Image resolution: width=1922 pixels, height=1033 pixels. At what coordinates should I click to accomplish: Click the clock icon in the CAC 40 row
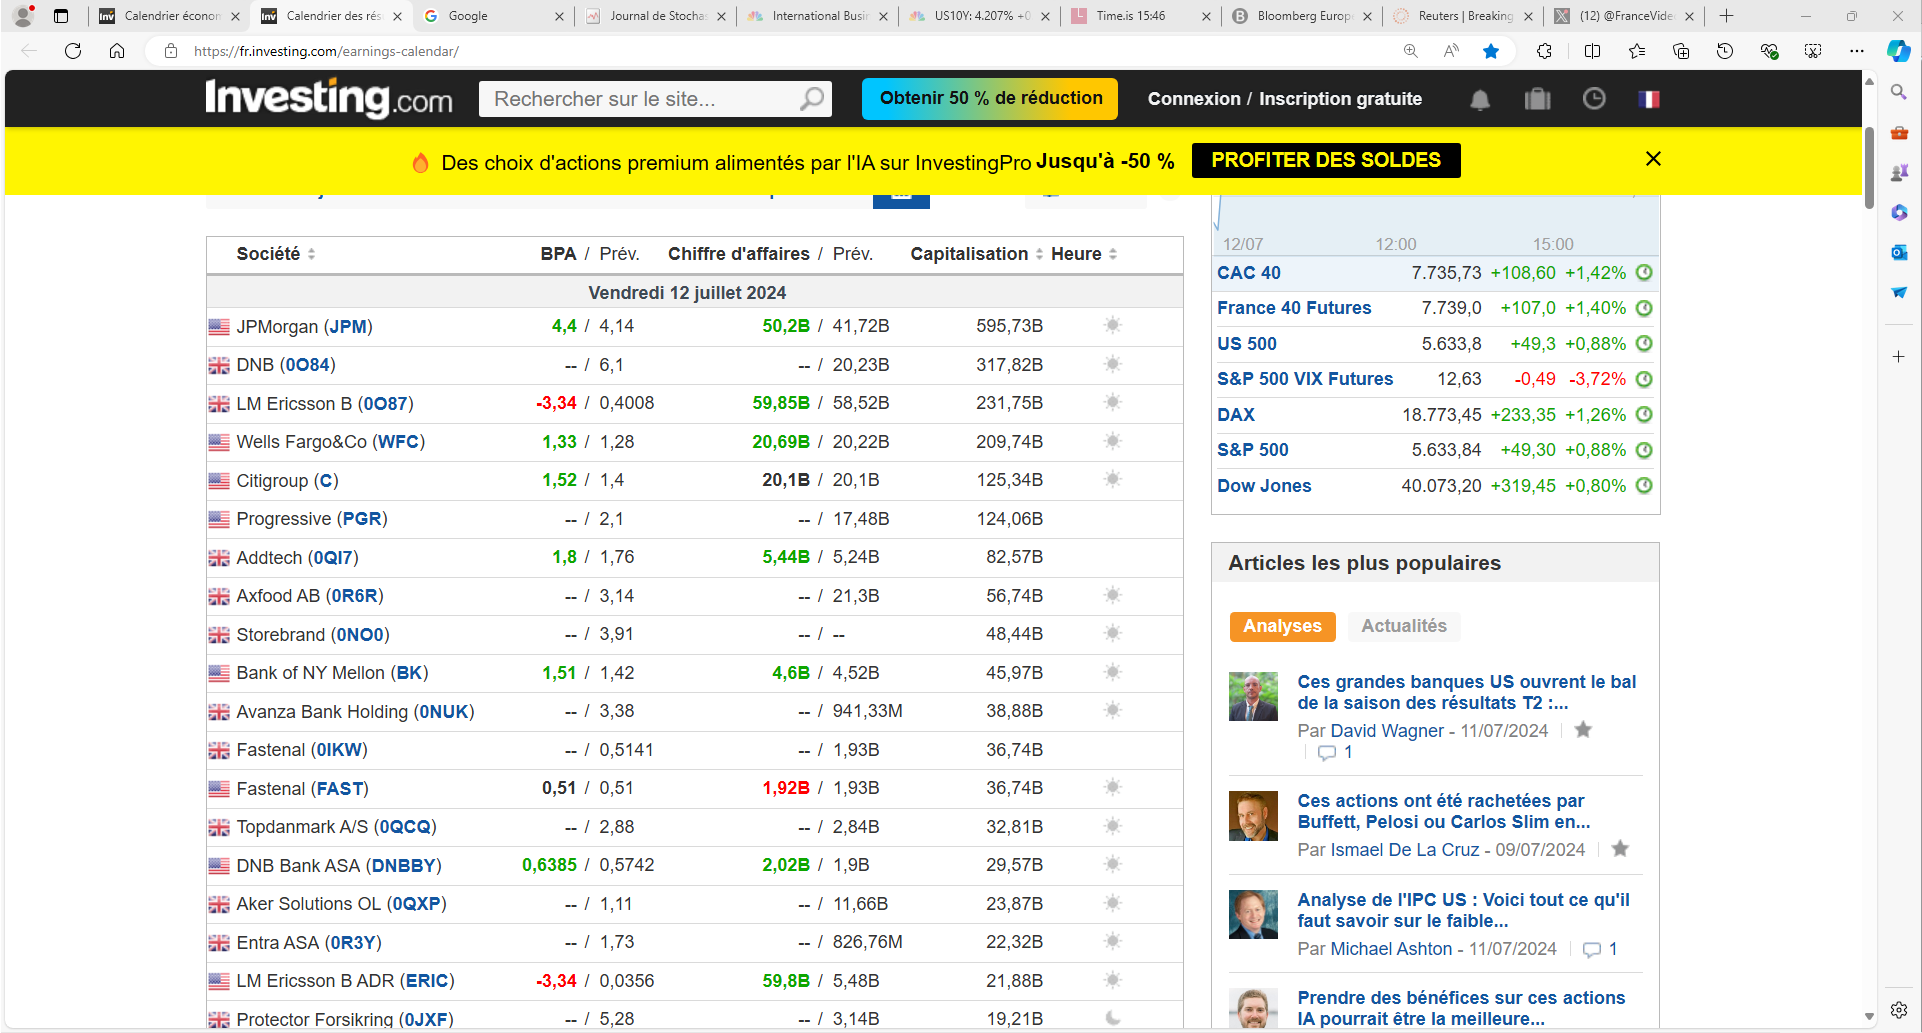[x=1644, y=272]
